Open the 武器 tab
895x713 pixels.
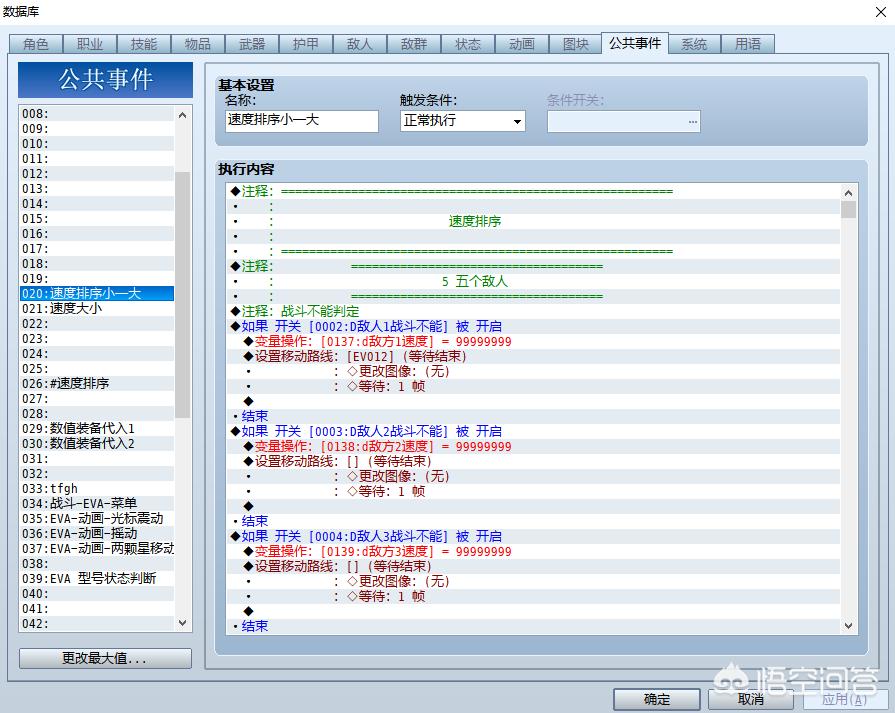pyautogui.click(x=252, y=44)
